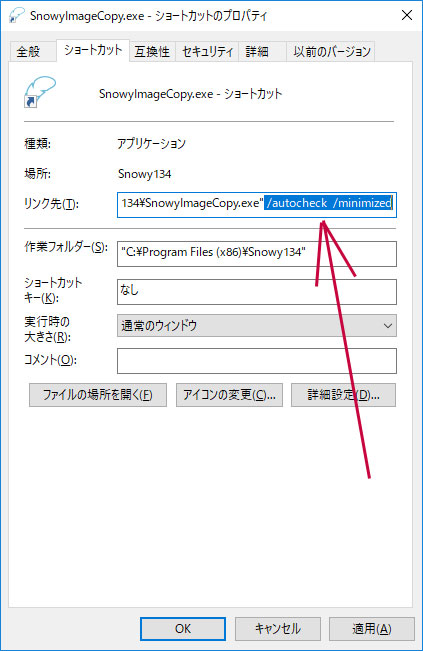This screenshot has height=651, width=423.
Task: Expand the 実行時の大きさ dropdown
Action: click(x=257, y=326)
